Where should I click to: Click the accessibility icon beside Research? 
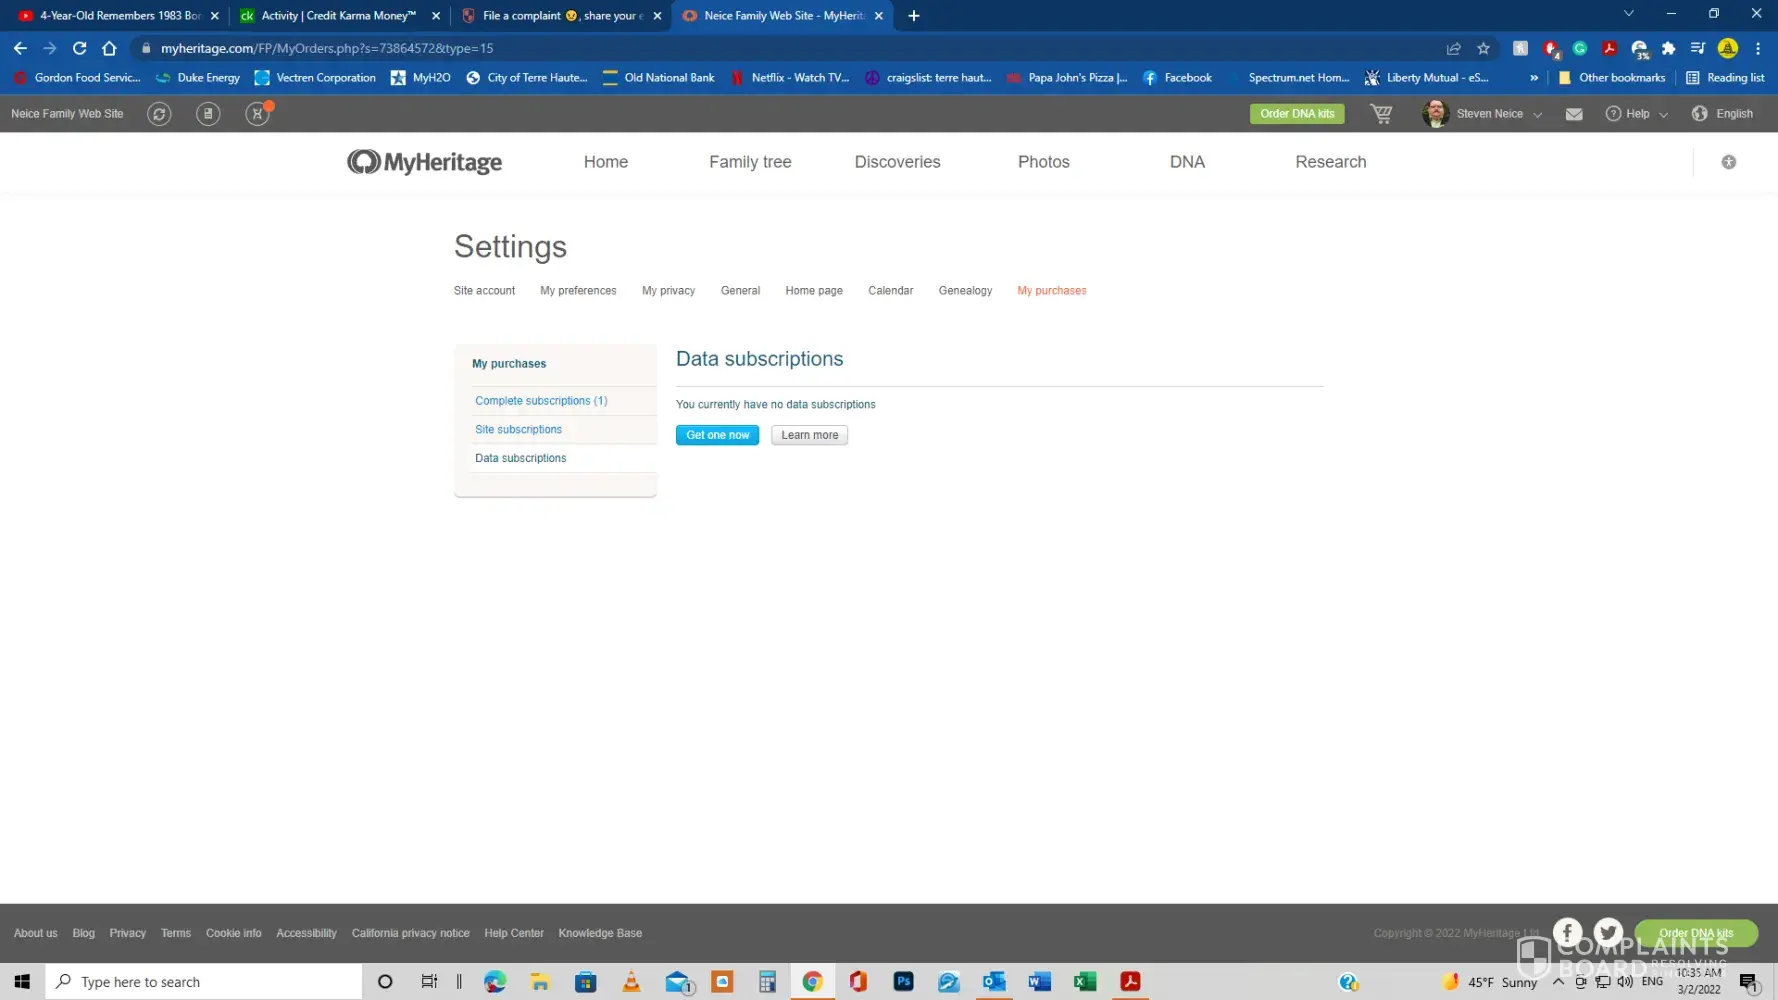1728,162
